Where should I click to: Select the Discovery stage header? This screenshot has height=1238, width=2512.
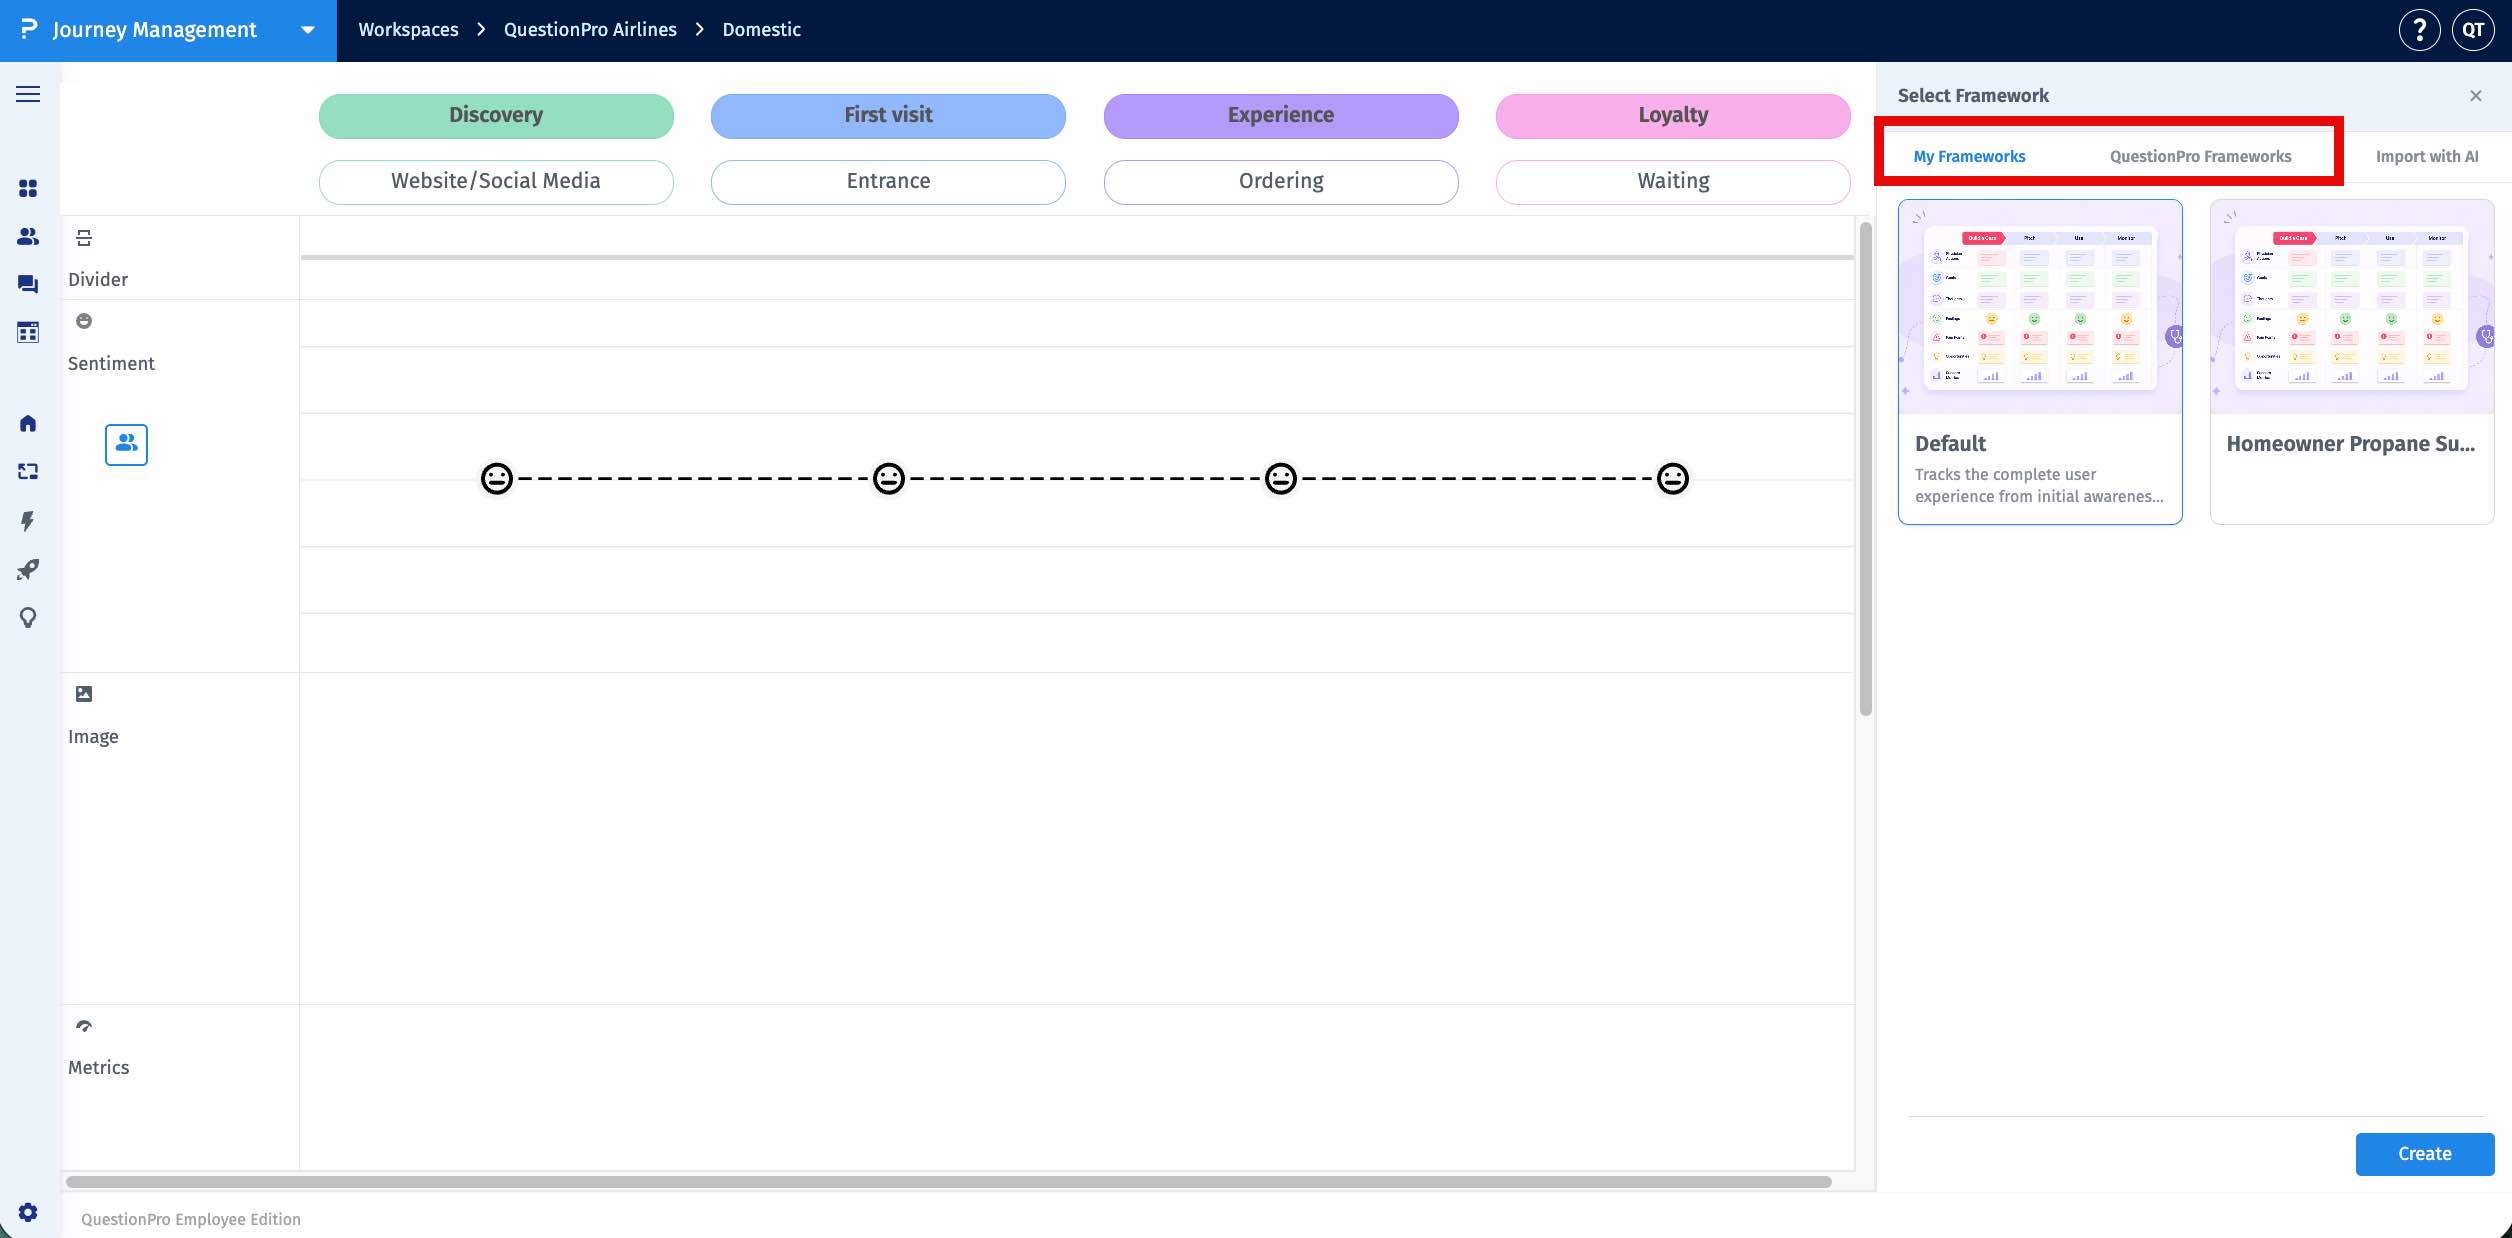point(496,116)
